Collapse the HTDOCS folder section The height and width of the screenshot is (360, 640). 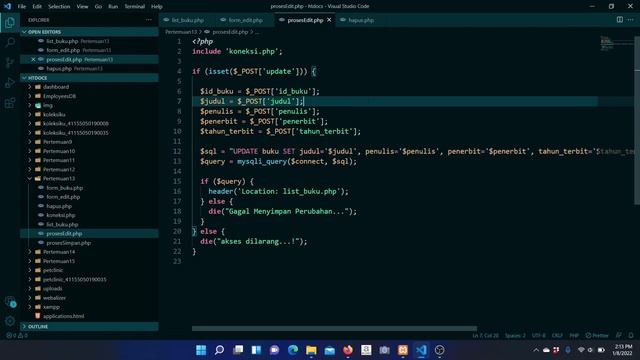tap(89, 78)
